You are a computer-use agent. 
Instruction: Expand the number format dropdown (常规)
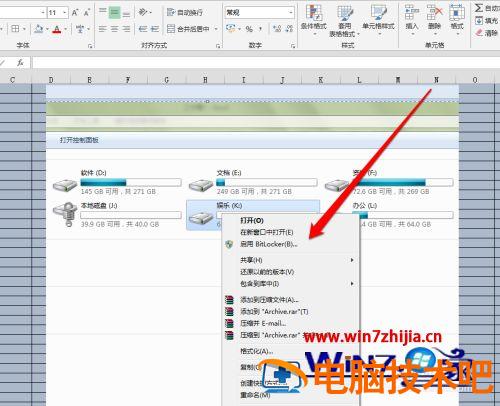291,13
